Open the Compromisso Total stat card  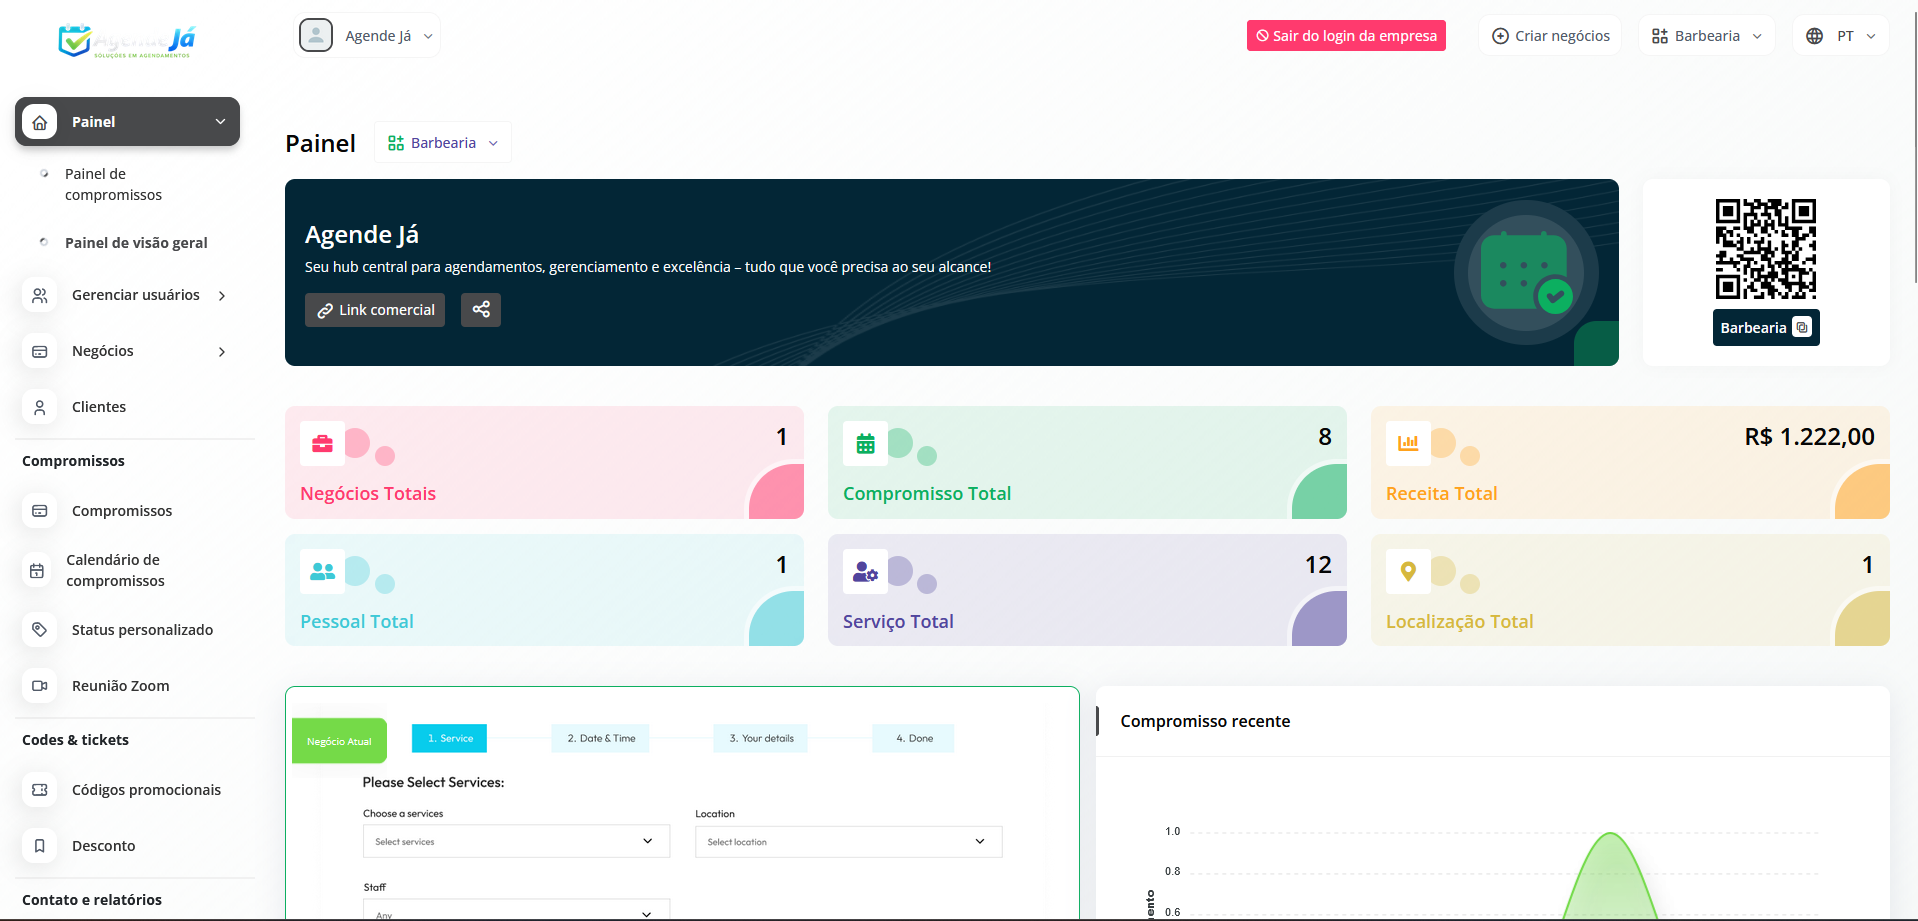(1087, 462)
